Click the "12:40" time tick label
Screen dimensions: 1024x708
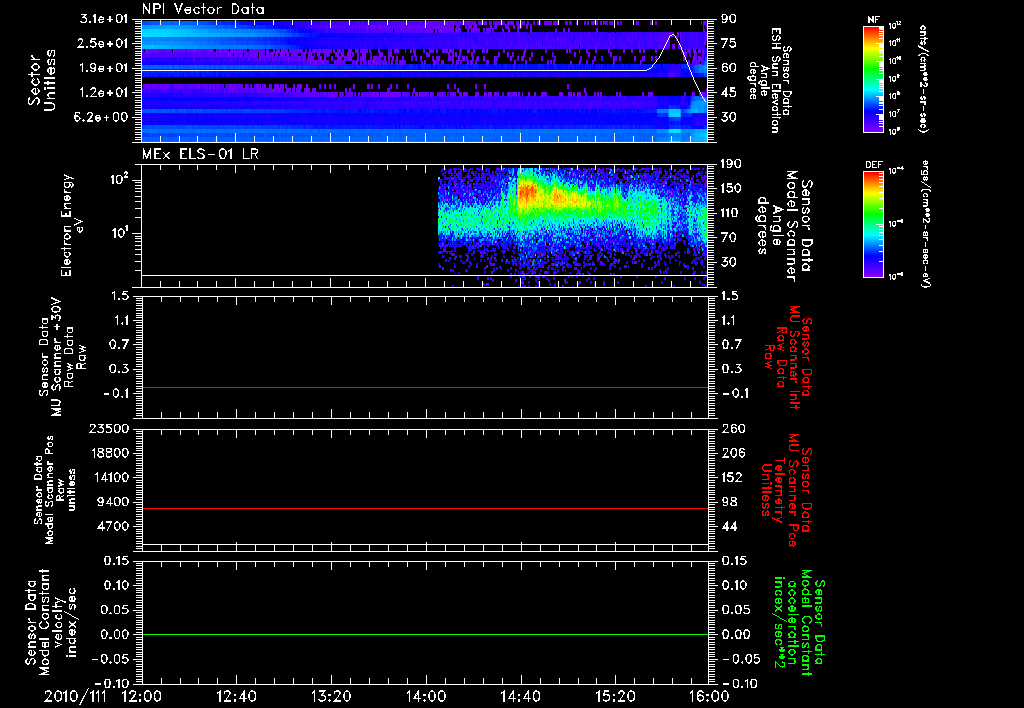point(236,696)
